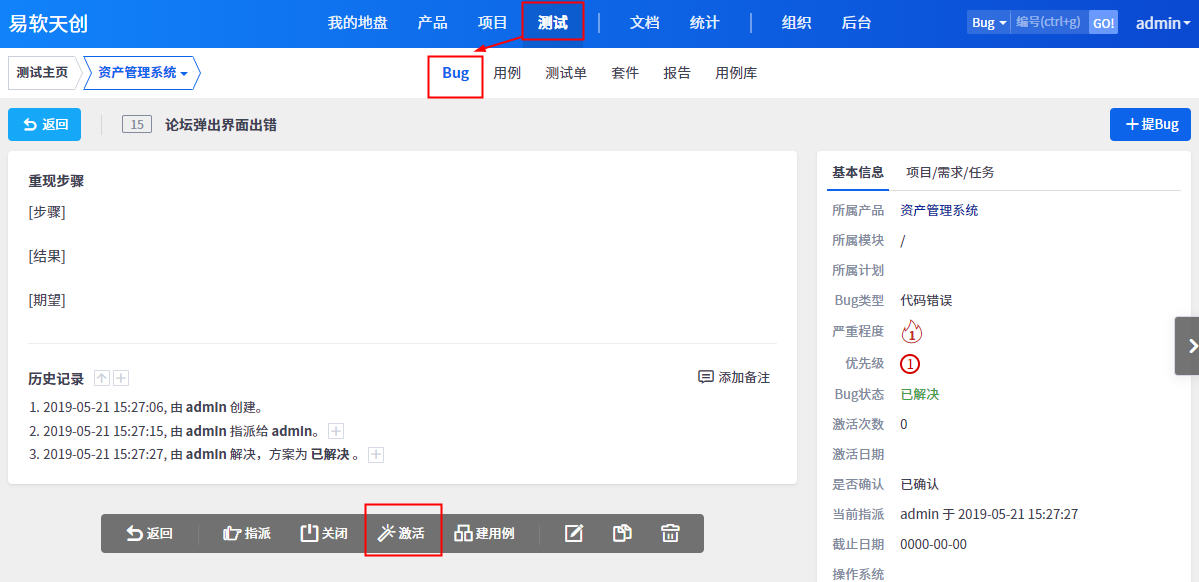Click the copy bug icon
This screenshot has height=582, width=1199.
point(622,533)
